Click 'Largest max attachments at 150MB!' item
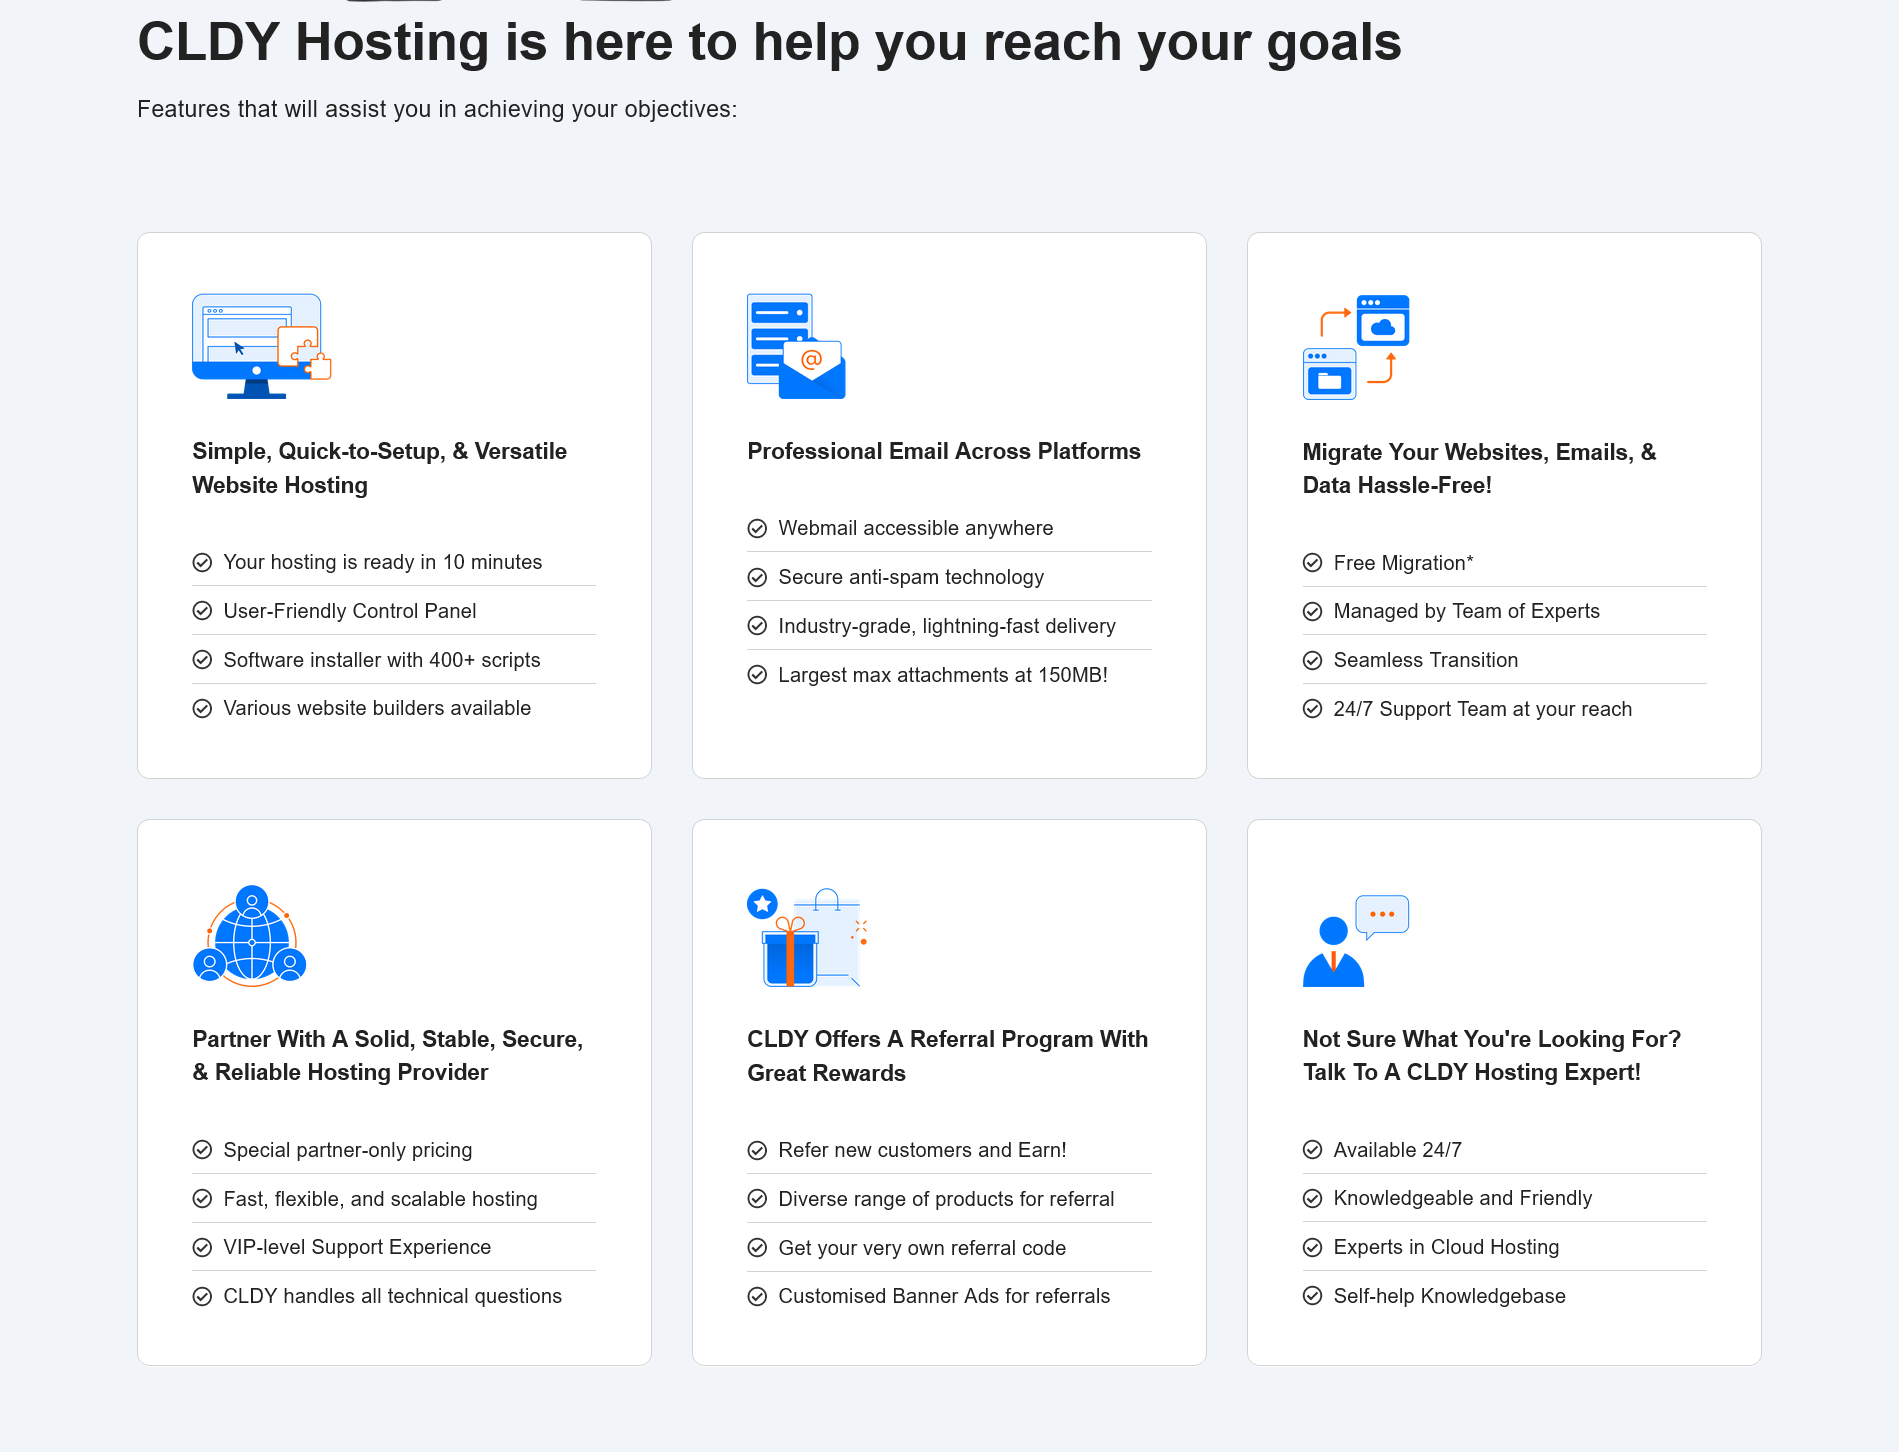This screenshot has height=1452, width=1900. [942, 675]
